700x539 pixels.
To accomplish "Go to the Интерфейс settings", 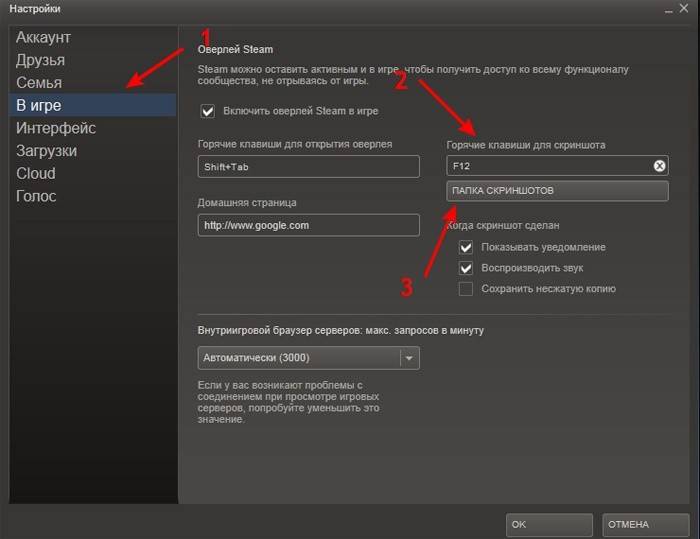I will [56, 128].
